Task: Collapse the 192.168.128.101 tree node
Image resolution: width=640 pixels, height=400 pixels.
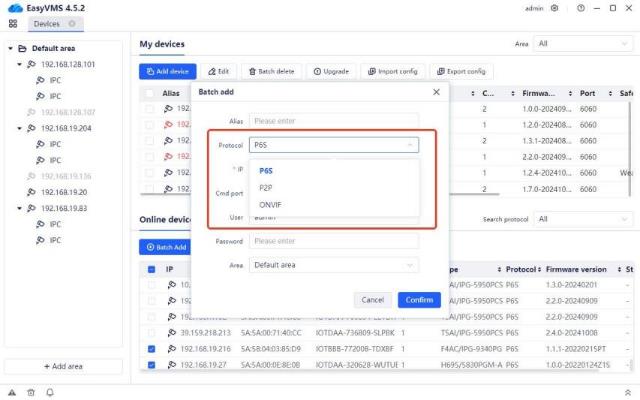Action: pos(19,64)
